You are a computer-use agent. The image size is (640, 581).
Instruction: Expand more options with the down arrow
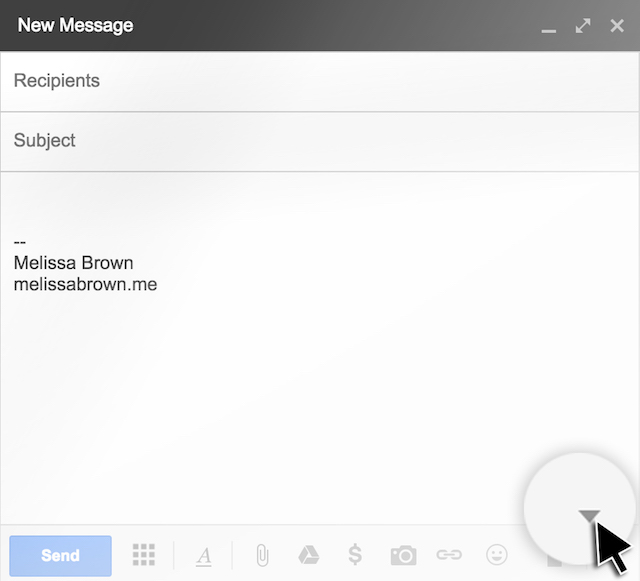(589, 516)
